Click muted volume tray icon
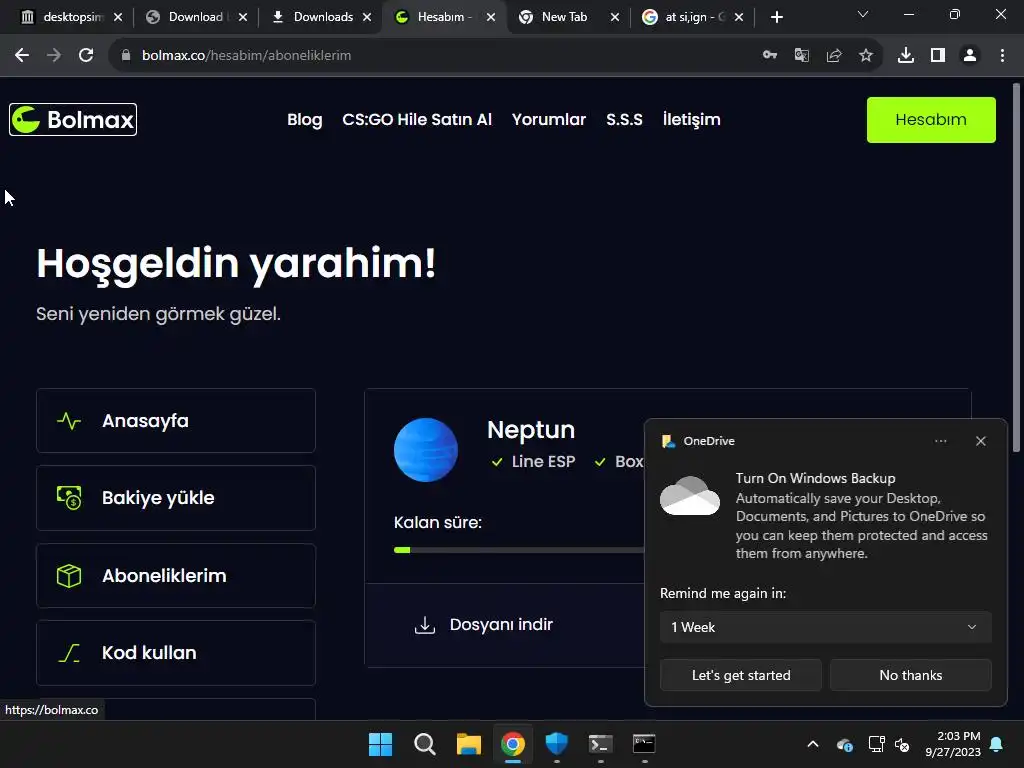Screen dimensions: 1024x768 (x=903, y=744)
